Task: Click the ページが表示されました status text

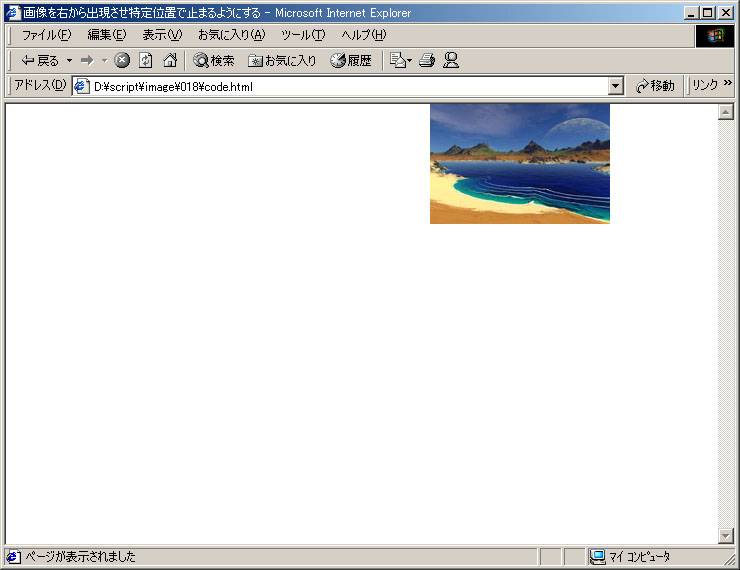Action: [80, 557]
